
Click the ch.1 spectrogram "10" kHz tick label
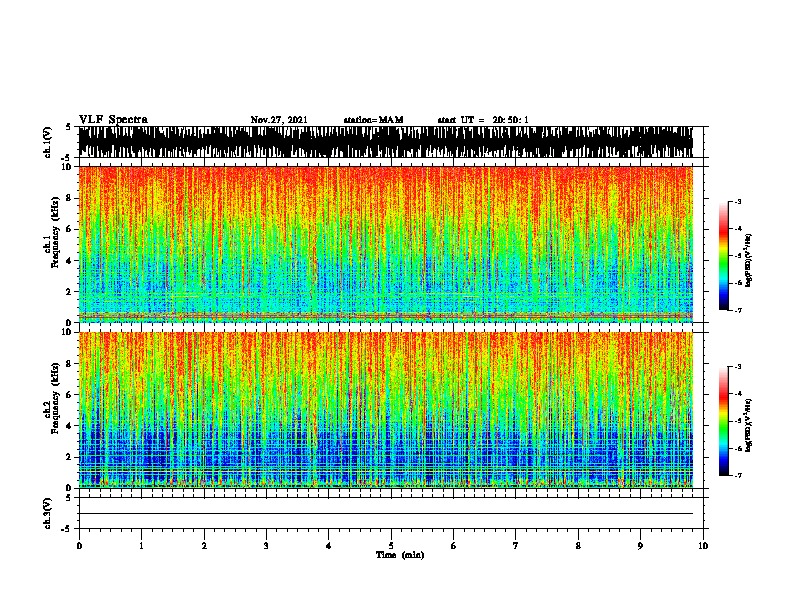coord(67,167)
